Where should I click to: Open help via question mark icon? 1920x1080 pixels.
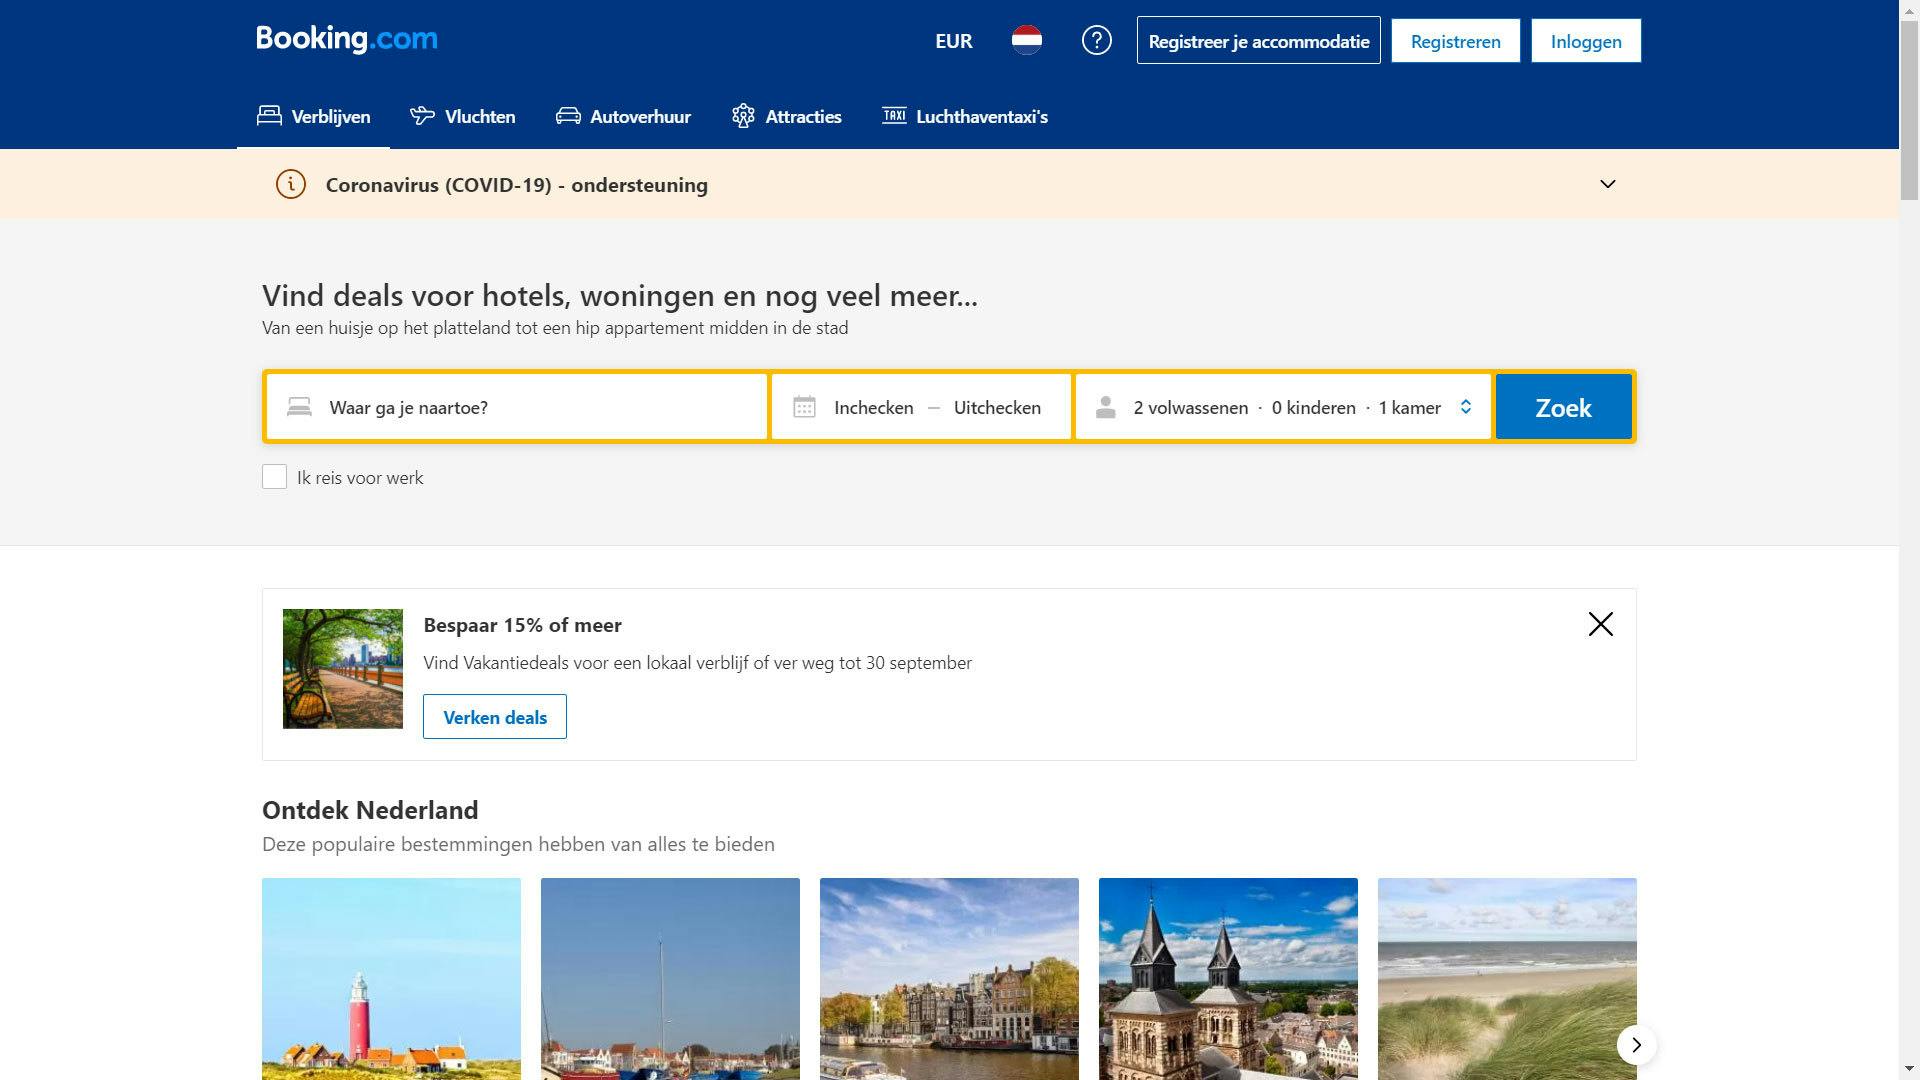[x=1096, y=41]
